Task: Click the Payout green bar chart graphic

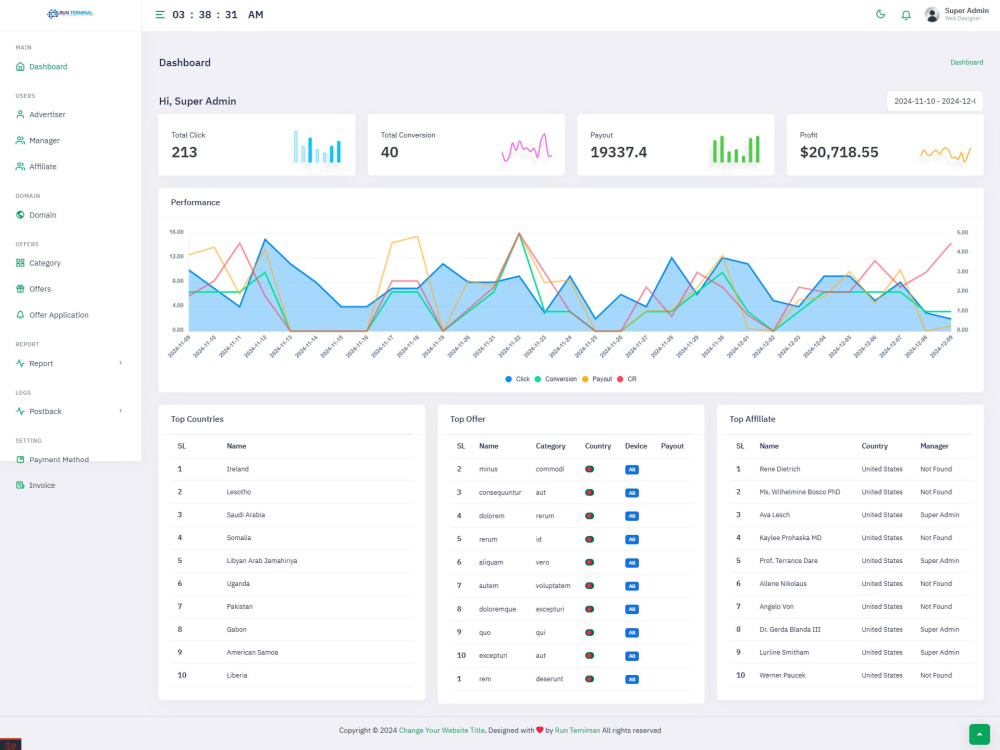Action: (736, 149)
